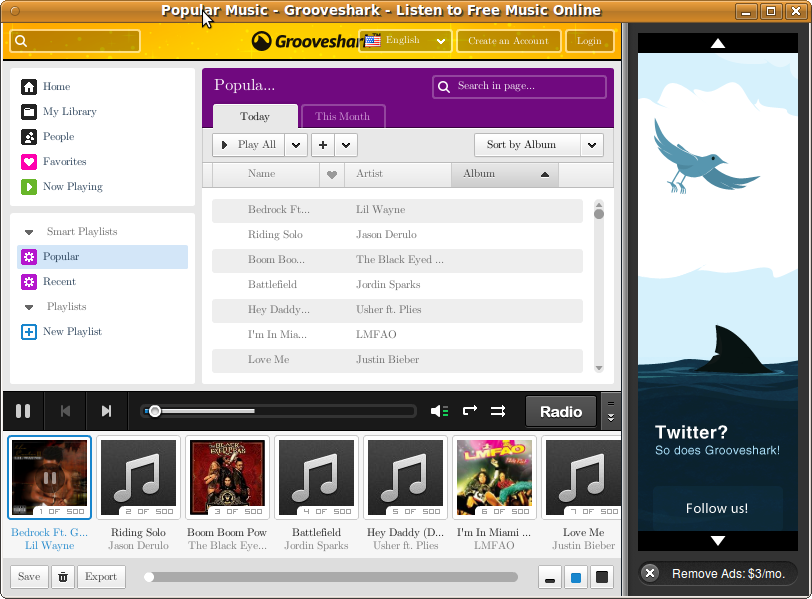
Task: Click the heart favorites column header
Action: click(332, 174)
